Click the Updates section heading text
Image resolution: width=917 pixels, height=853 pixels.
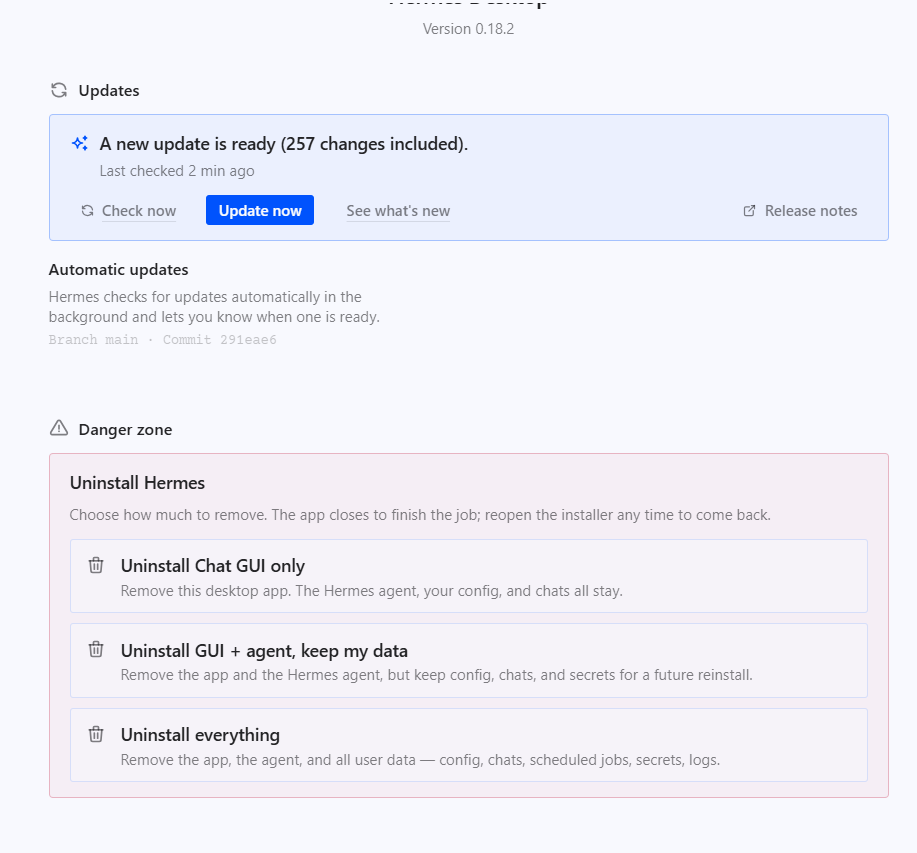pyautogui.click(x=109, y=91)
